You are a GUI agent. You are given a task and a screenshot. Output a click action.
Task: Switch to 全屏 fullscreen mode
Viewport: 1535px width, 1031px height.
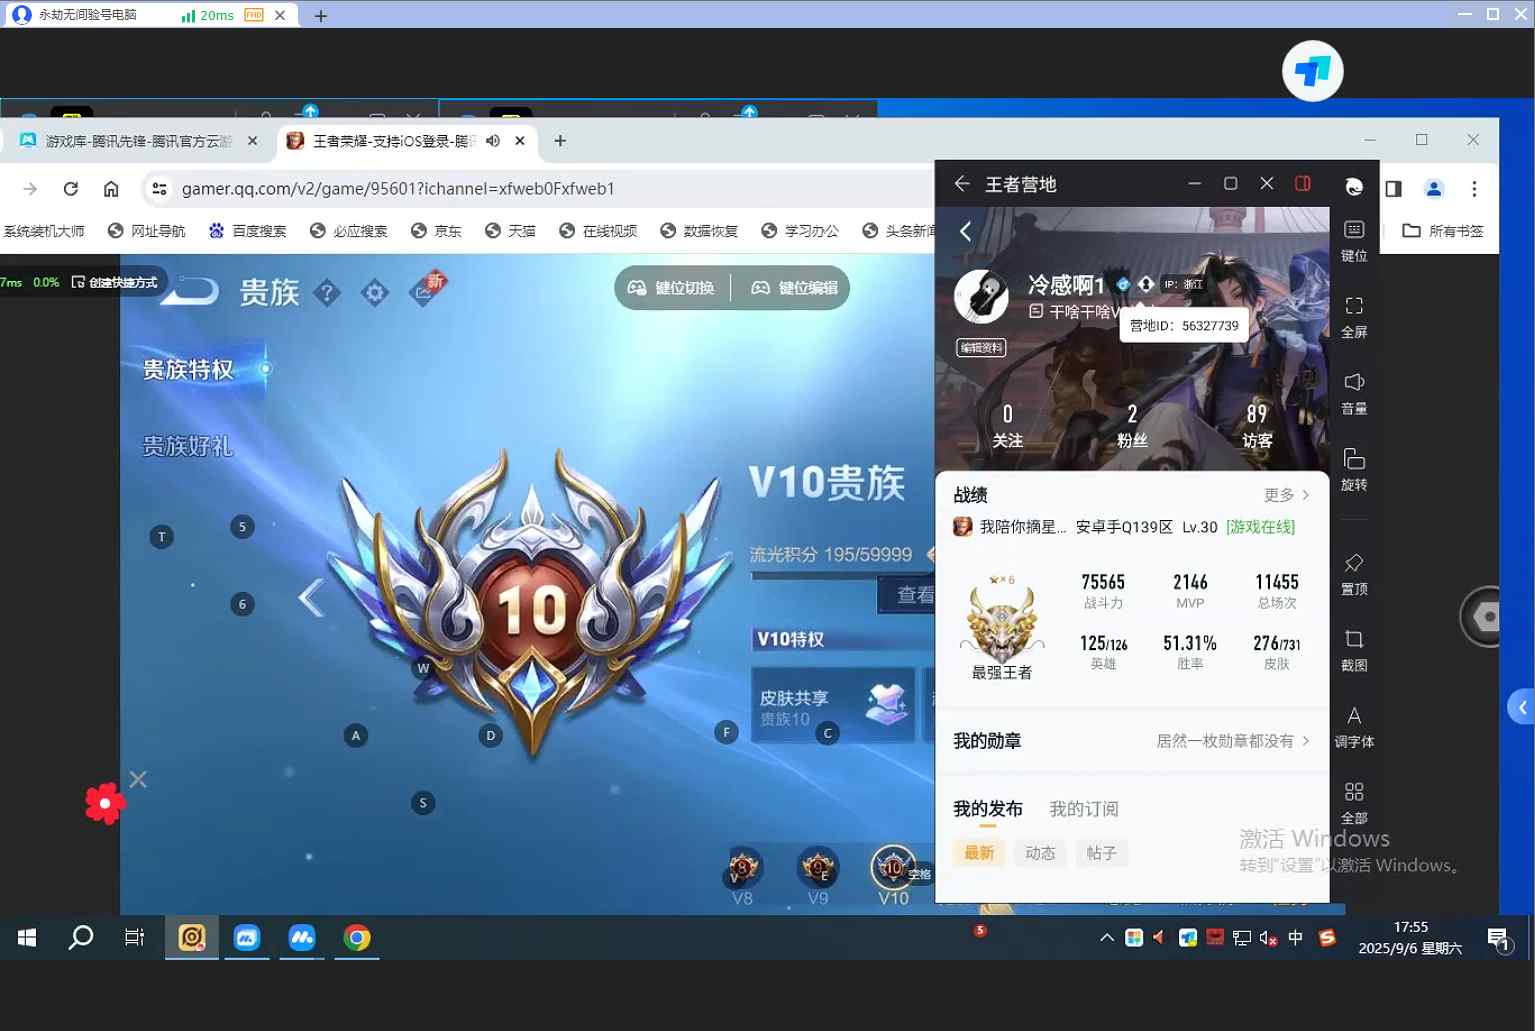(1354, 317)
